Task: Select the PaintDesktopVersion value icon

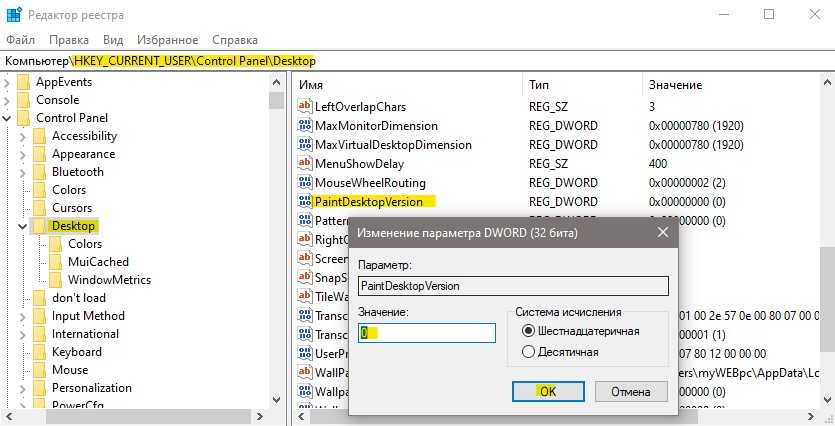Action: (305, 202)
